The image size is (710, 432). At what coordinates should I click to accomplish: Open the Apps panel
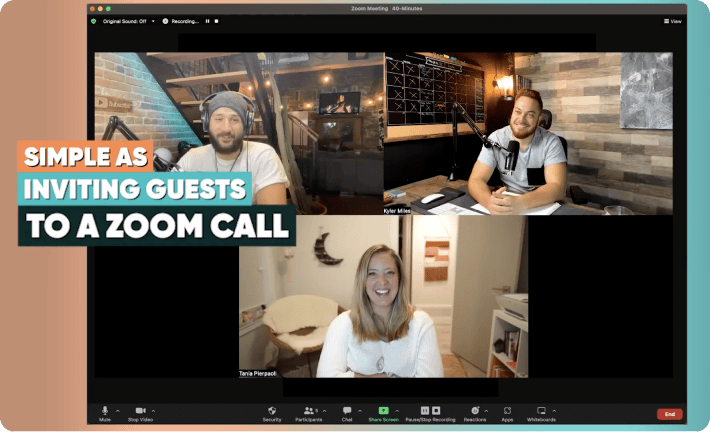(507, 413)
